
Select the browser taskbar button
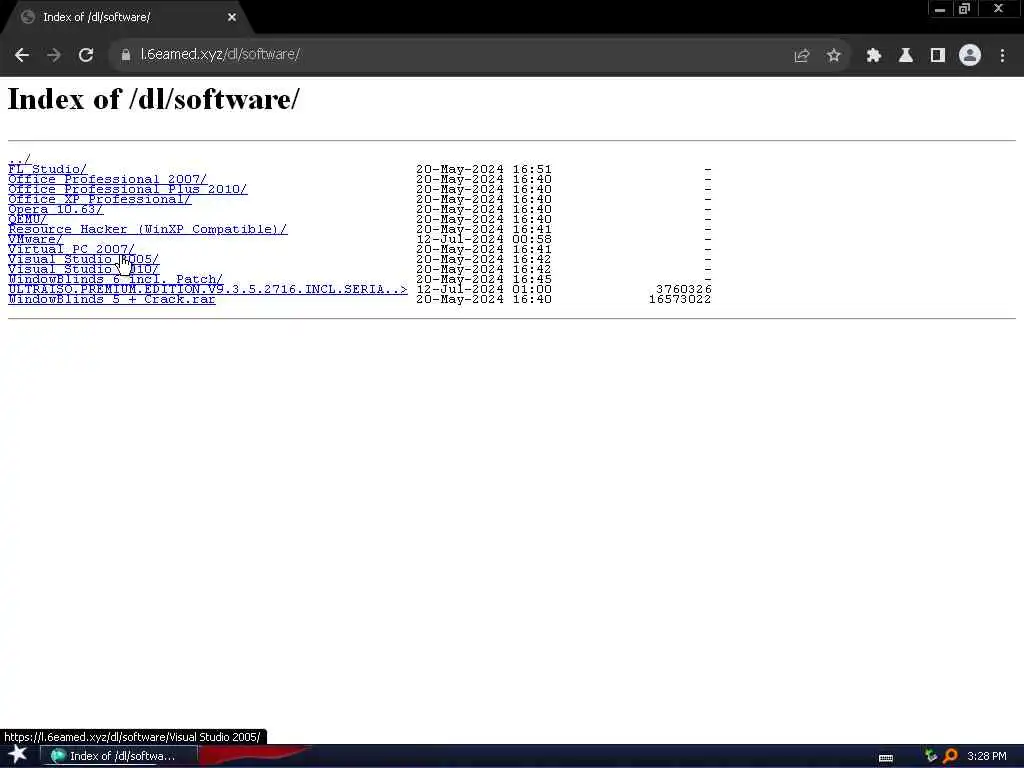point(119,756)
